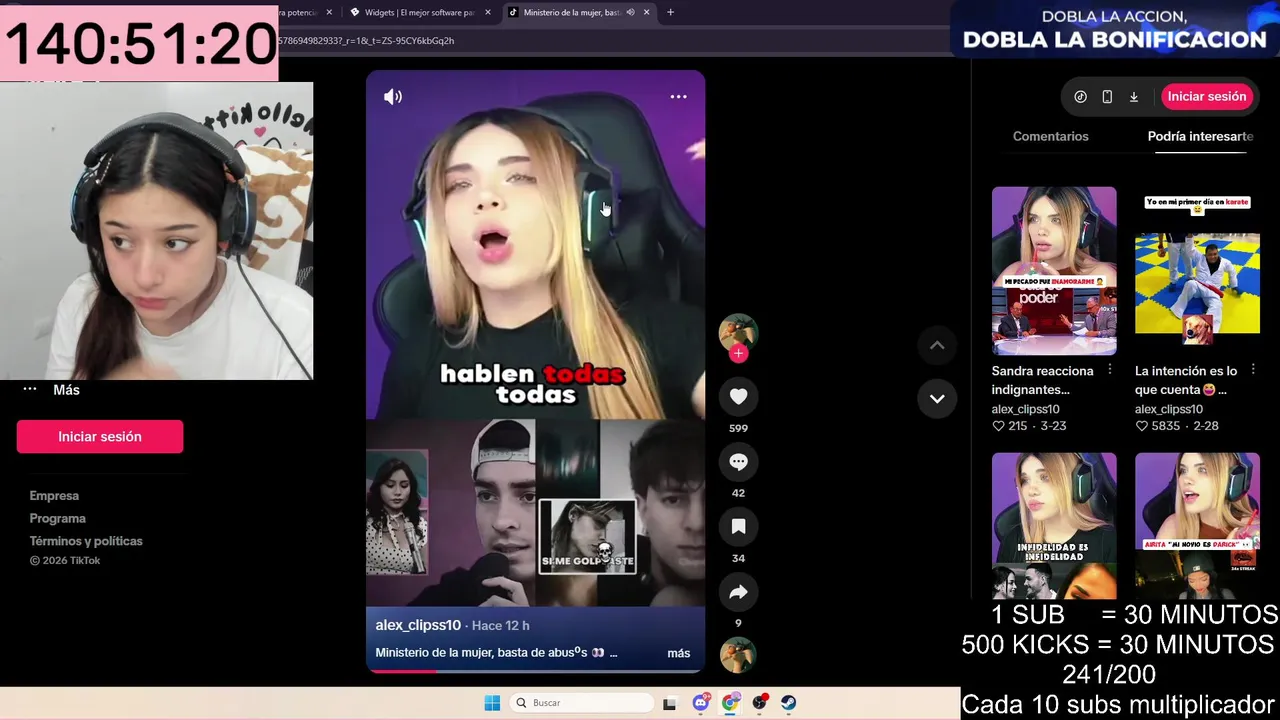Click the pink Iniciar sesión button at top right

pos(1207,97)
